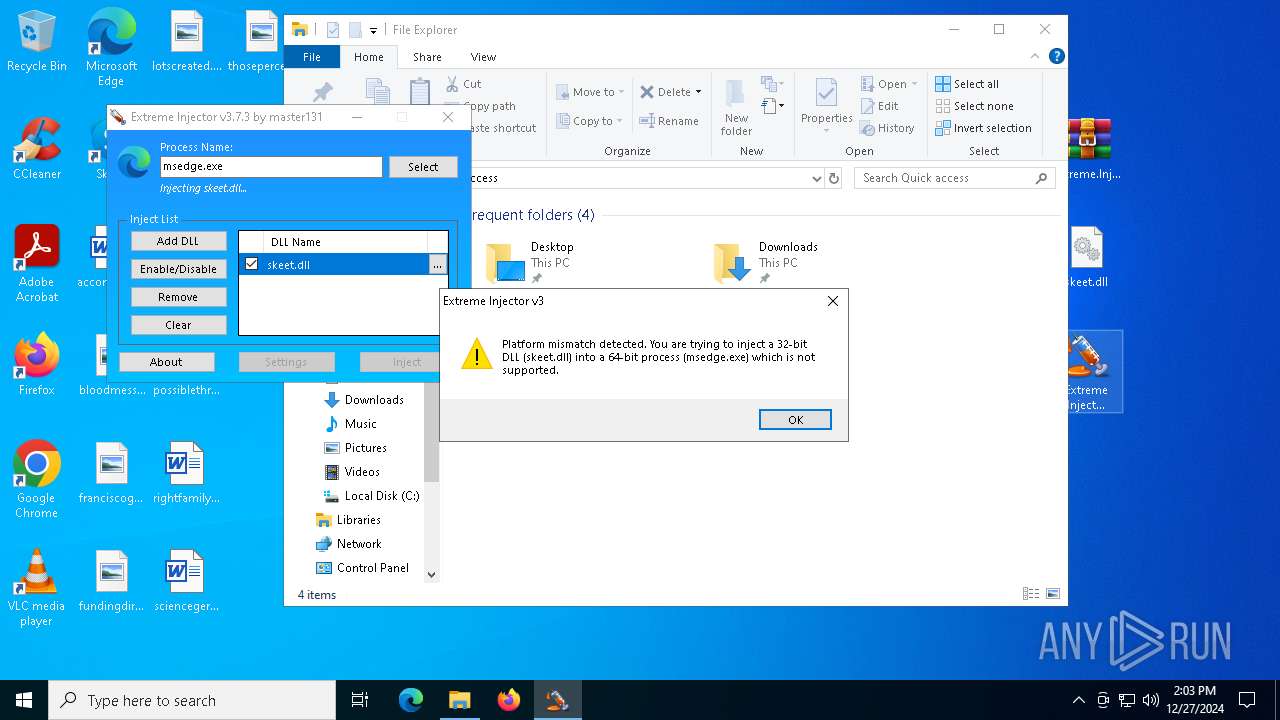The height and width of the screenshot is (720, 1280).
Task: Switch to details view icon in status bar
Action: coord(1031,594)
